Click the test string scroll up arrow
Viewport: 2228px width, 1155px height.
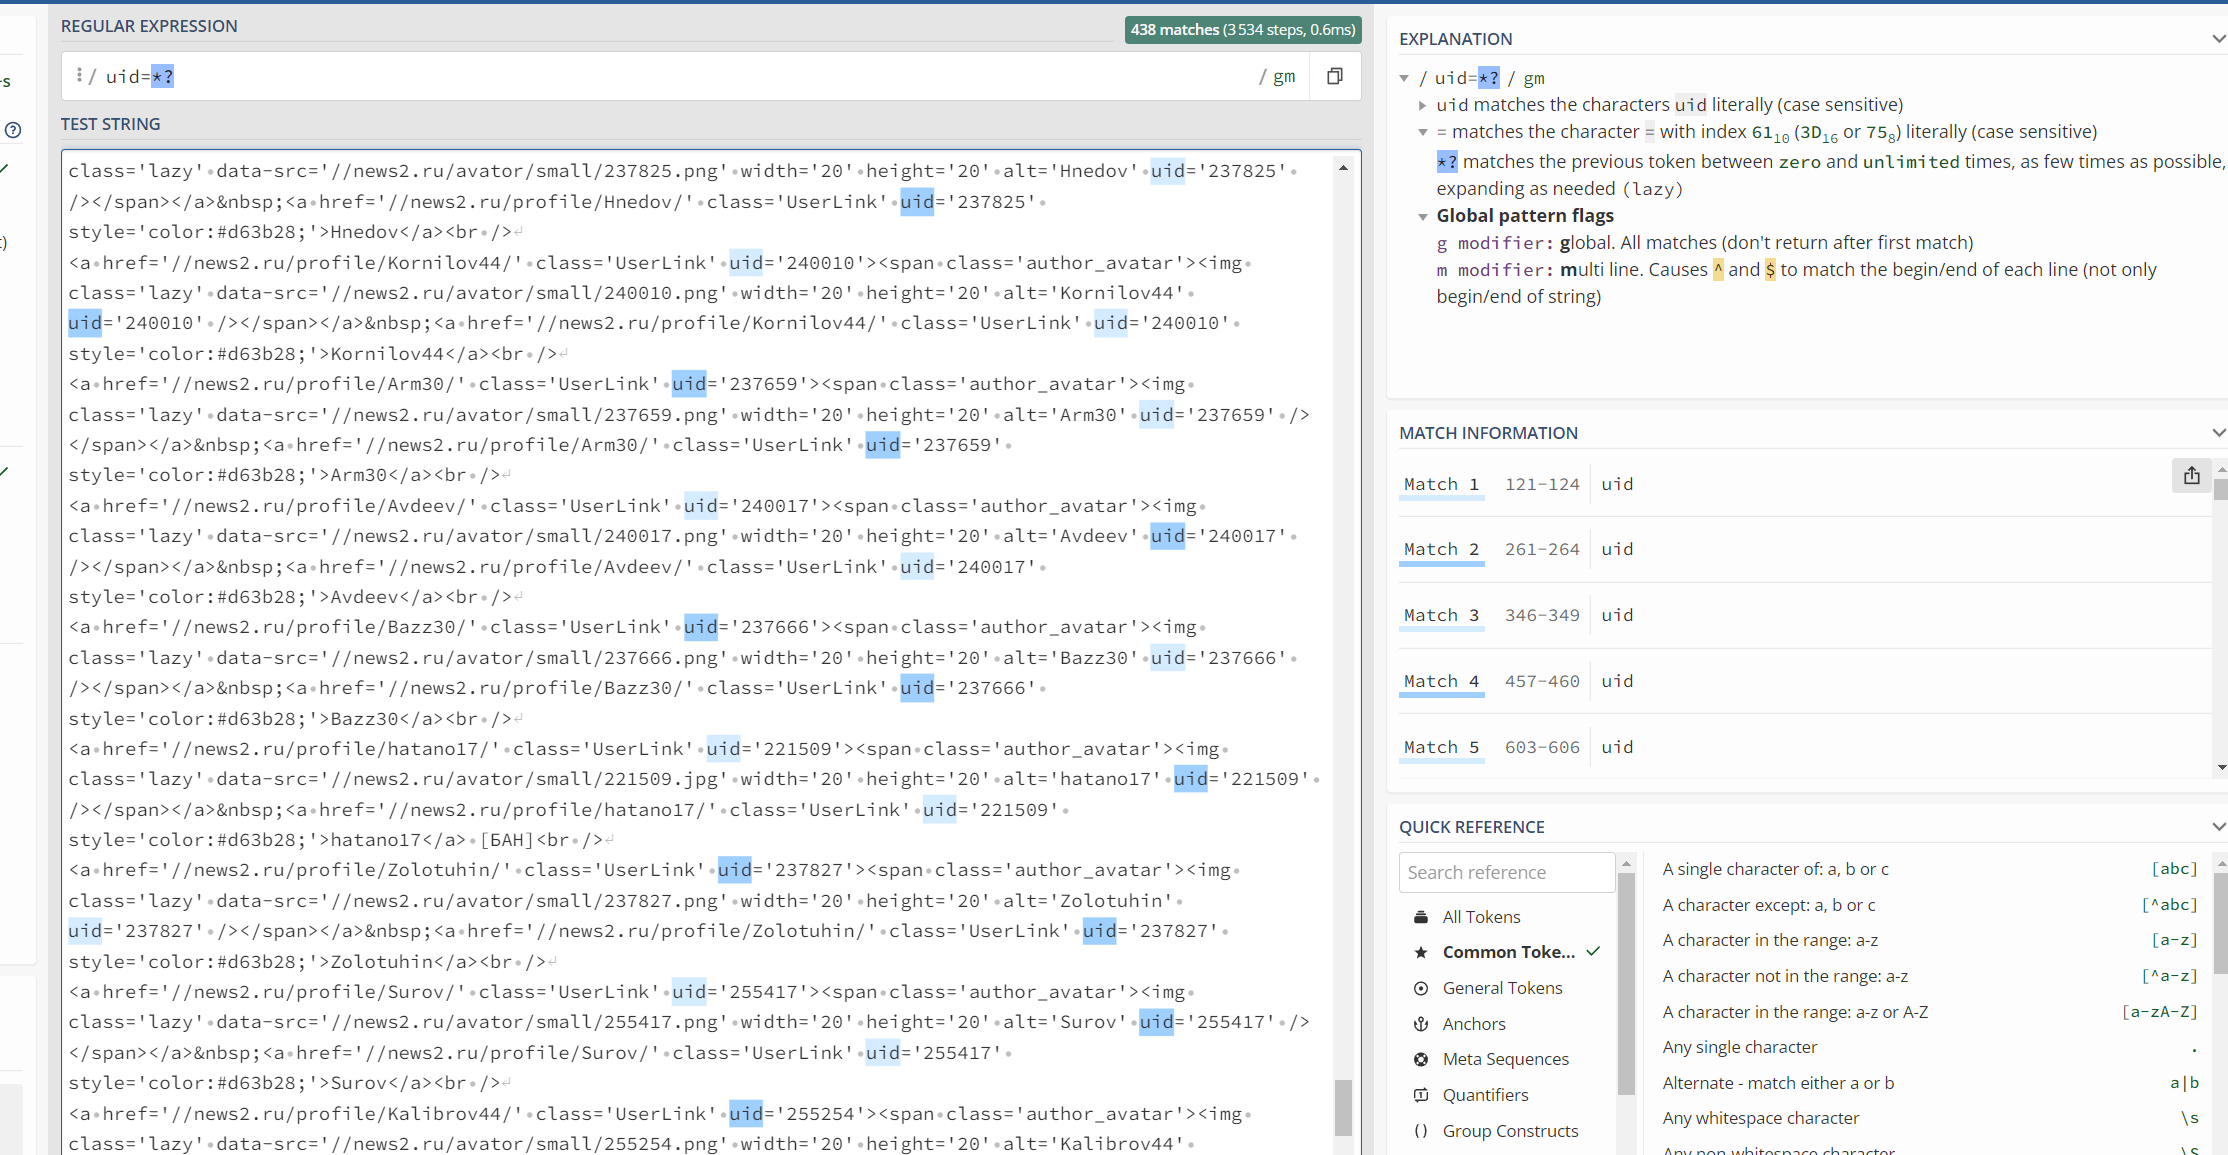coord(1343,168)
